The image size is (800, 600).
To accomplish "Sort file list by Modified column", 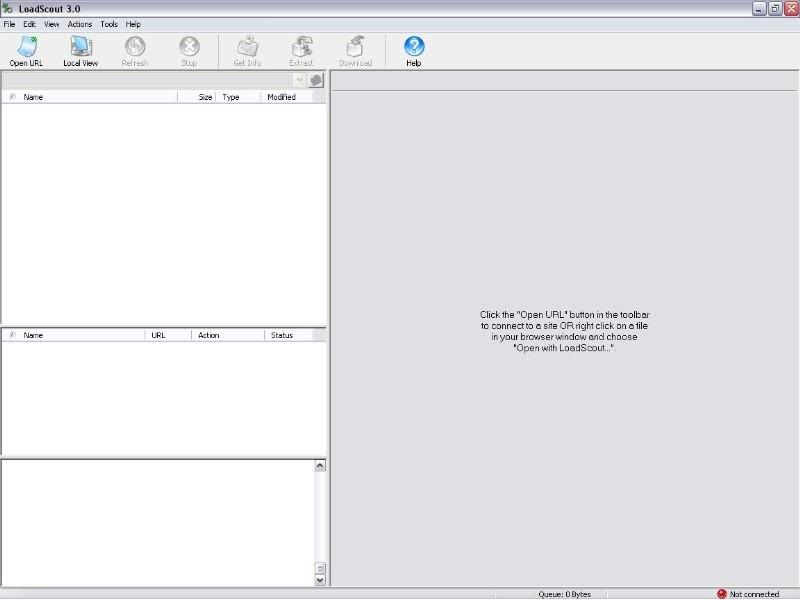I will (286, 97).
